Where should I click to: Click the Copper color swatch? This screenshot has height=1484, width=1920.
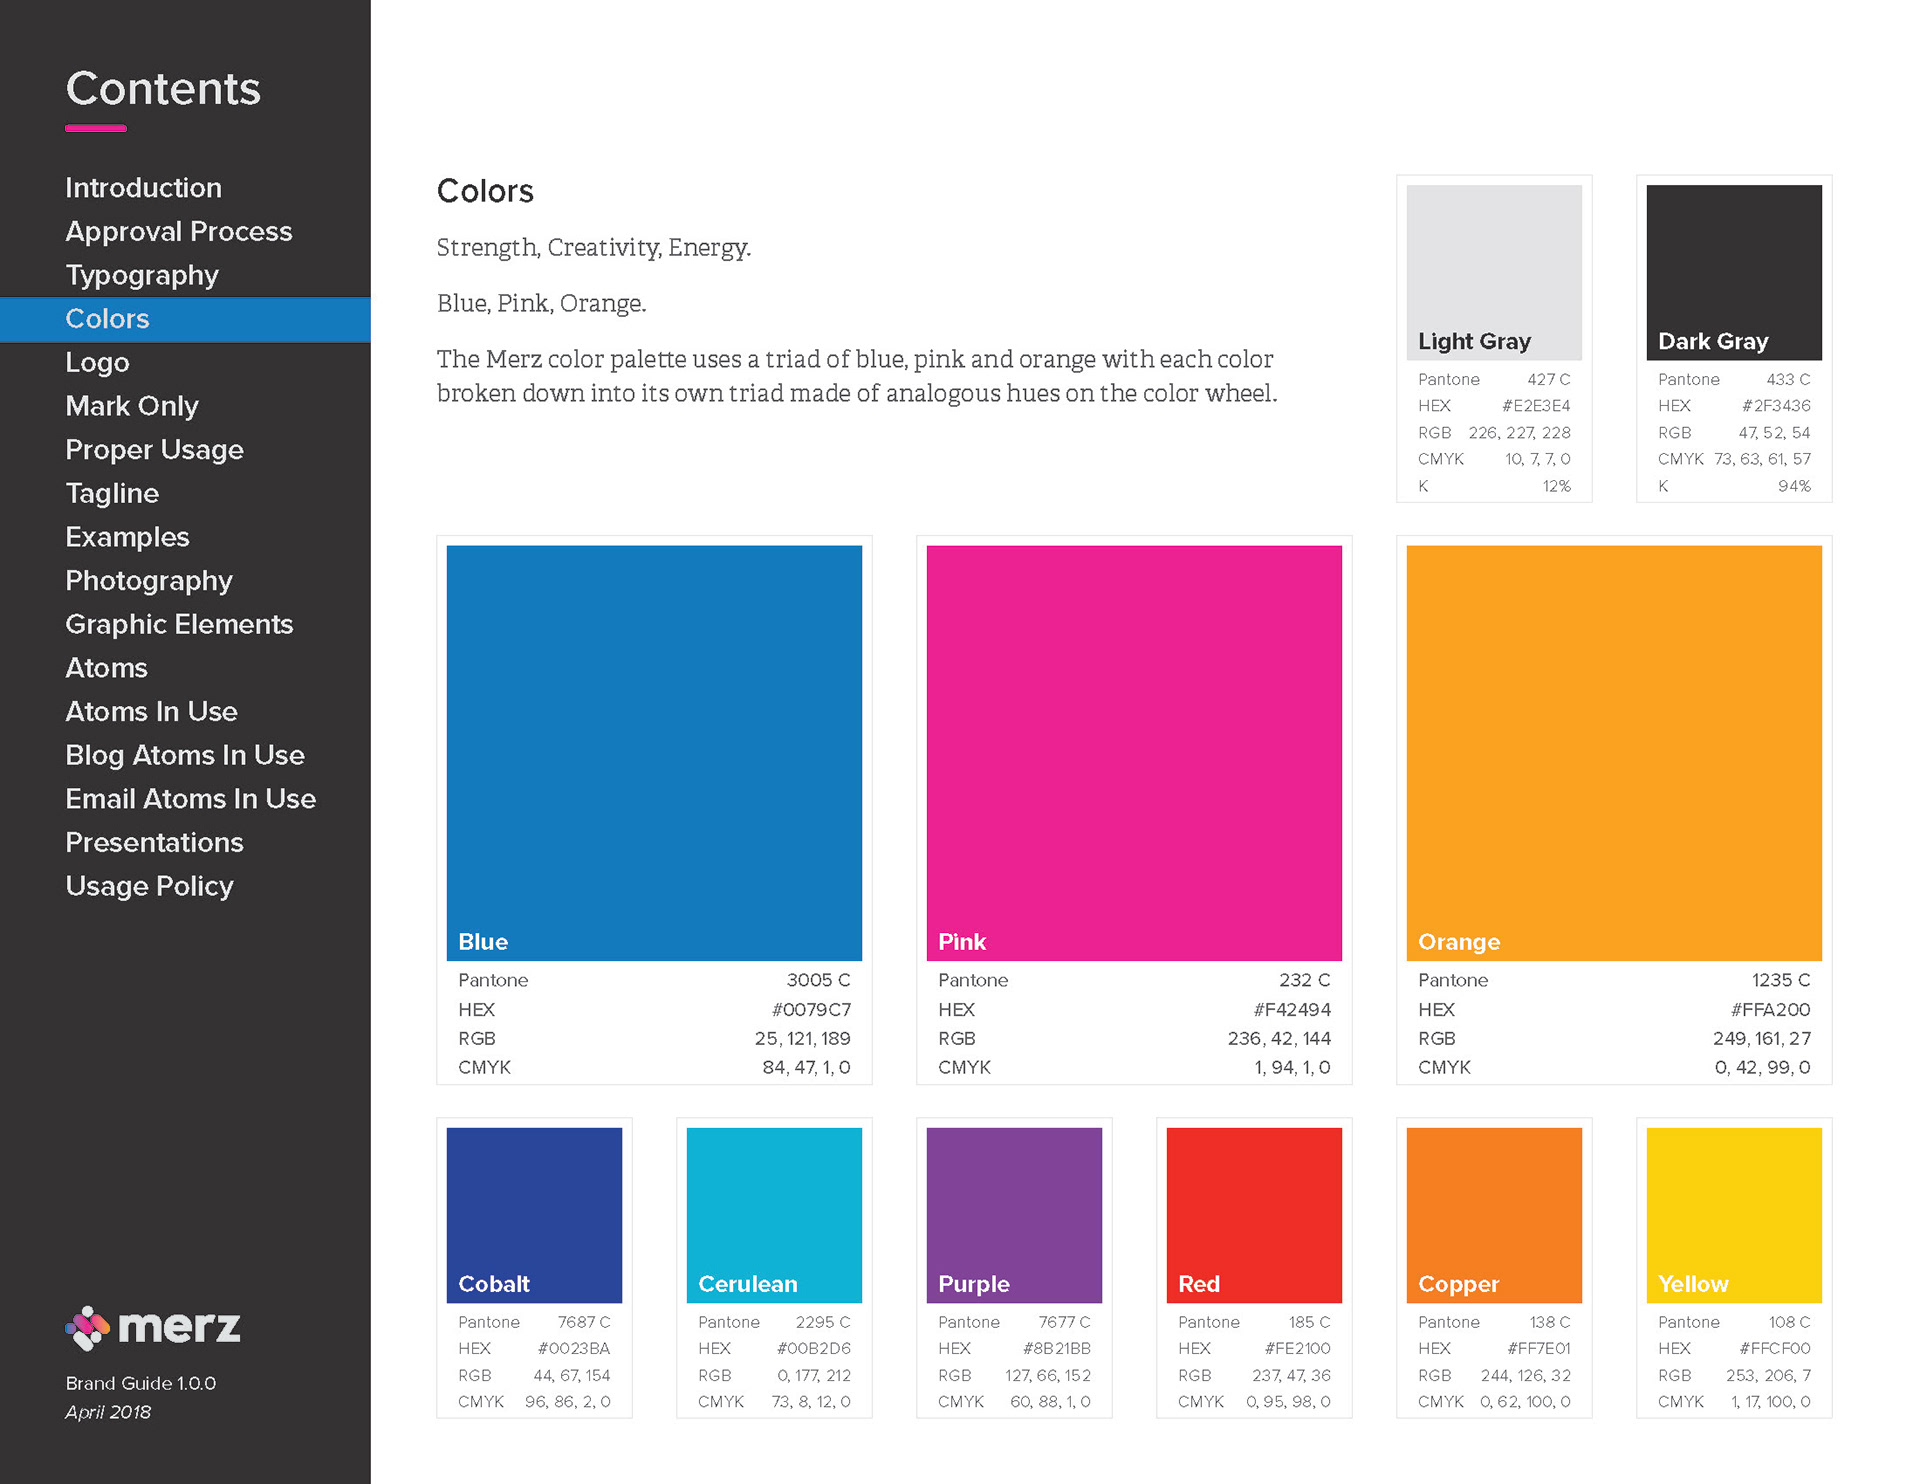click(1494, 1214)
